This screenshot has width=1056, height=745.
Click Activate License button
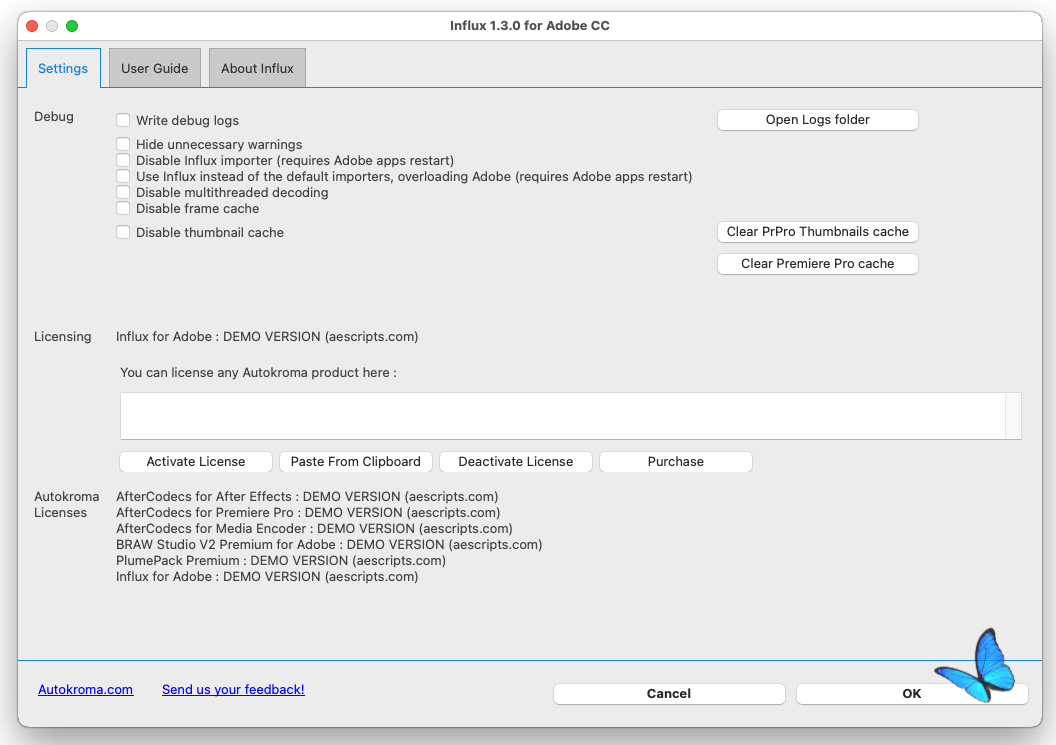tap(196, 461)
